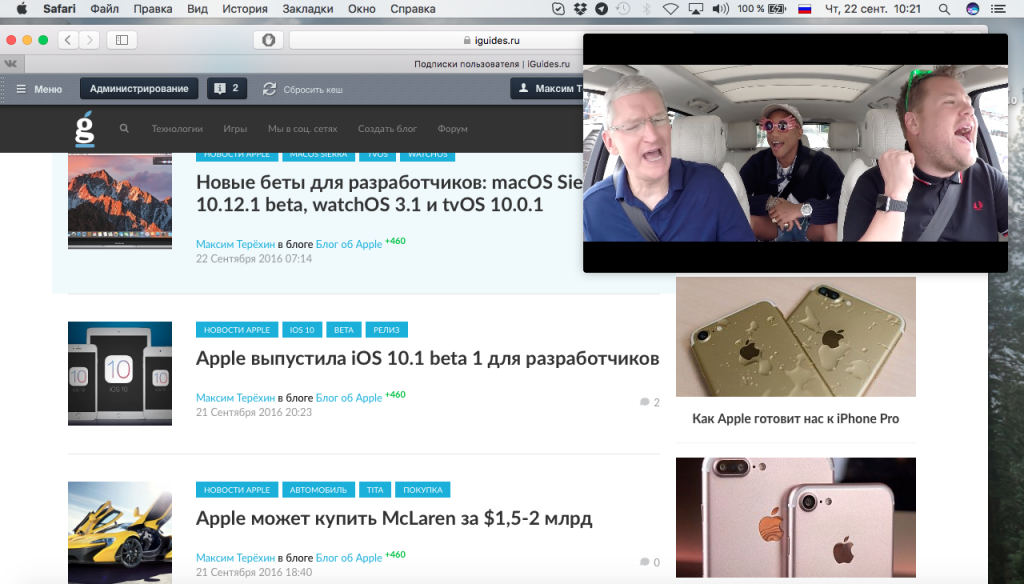The width and height of the screenshot is (1024, 584).
Task: Click the gold wet iPhones image
Action: point(795,336)
